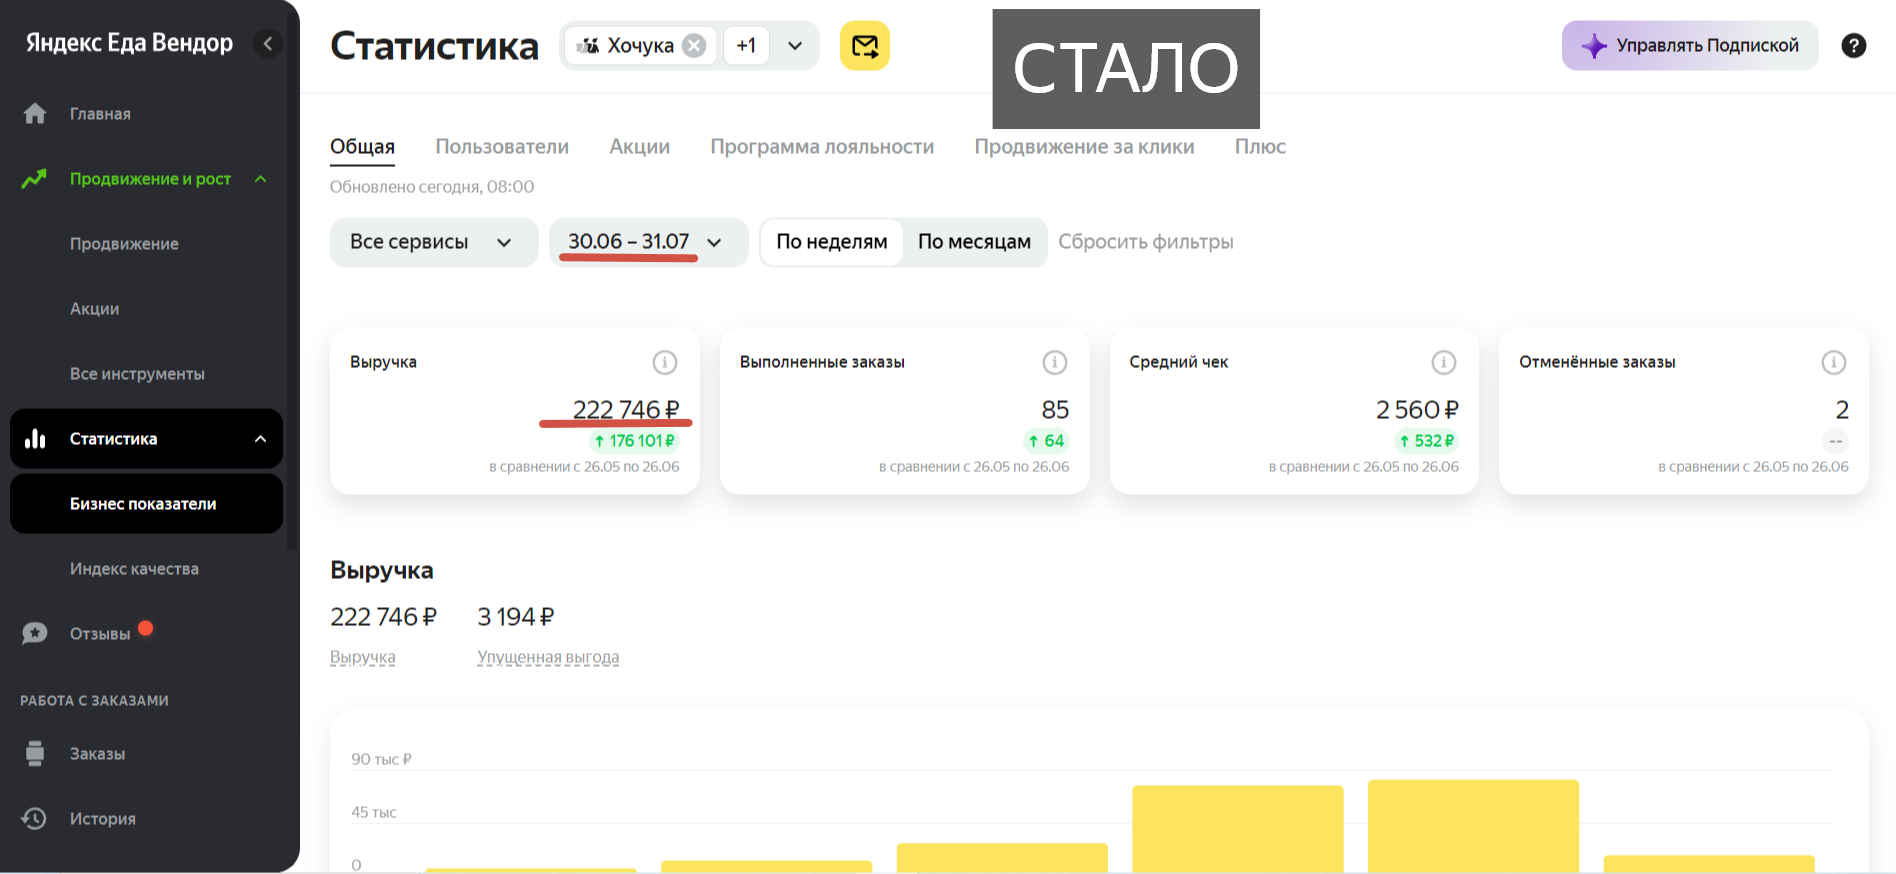Screen dimensions: 1896x874
Task: Click the sparkle icon on Управлять Подпиской
Action: pyautogui.click(x=1594, y=46)
